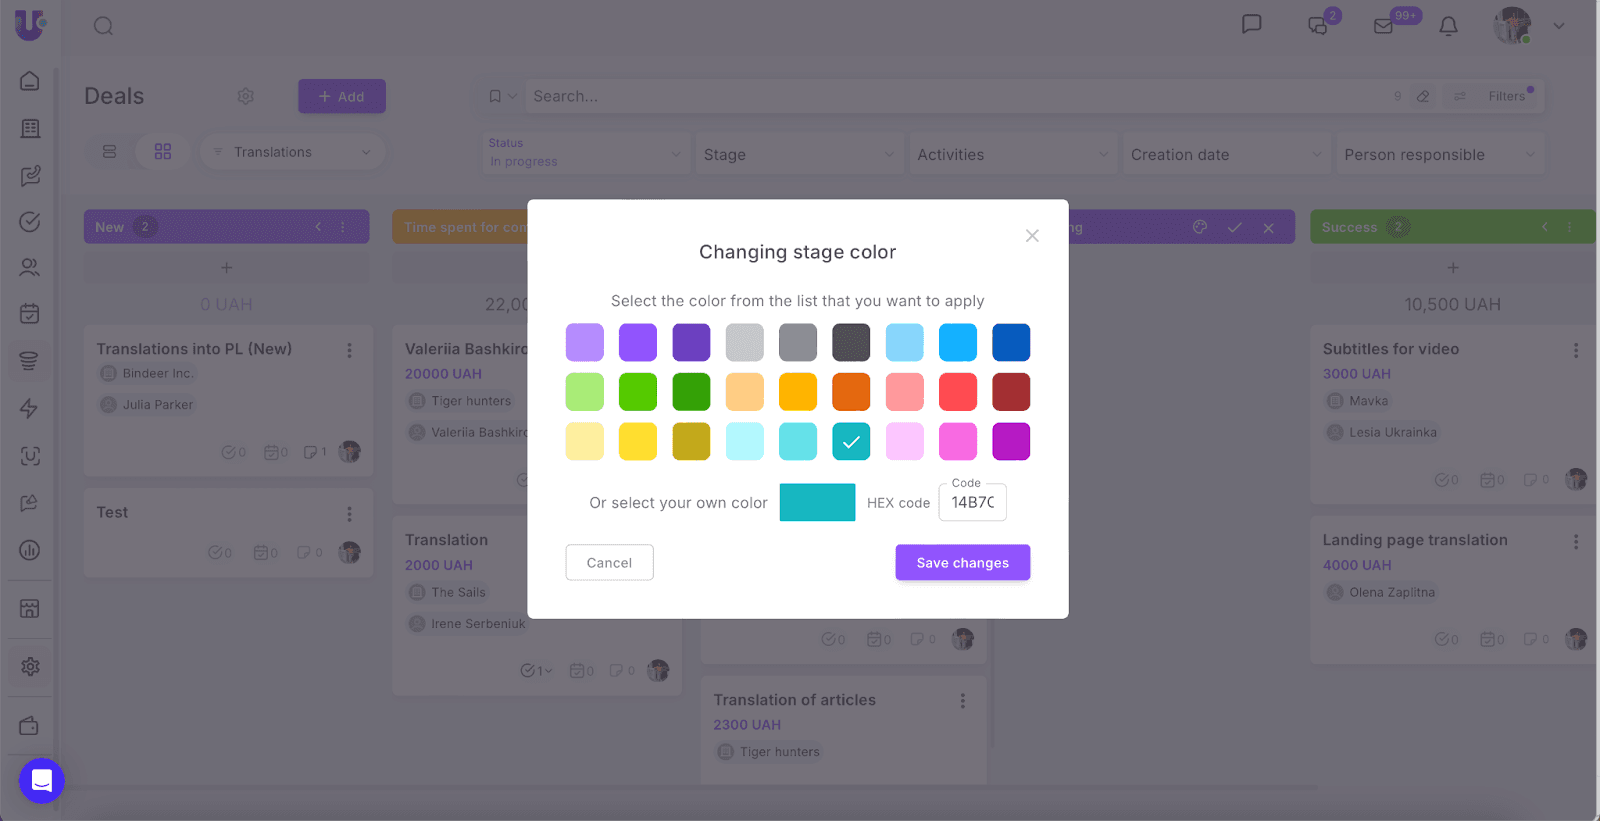Open the calendar icon in sidebar
This screenshot has width=1600, height=821.
click(30, 314)
